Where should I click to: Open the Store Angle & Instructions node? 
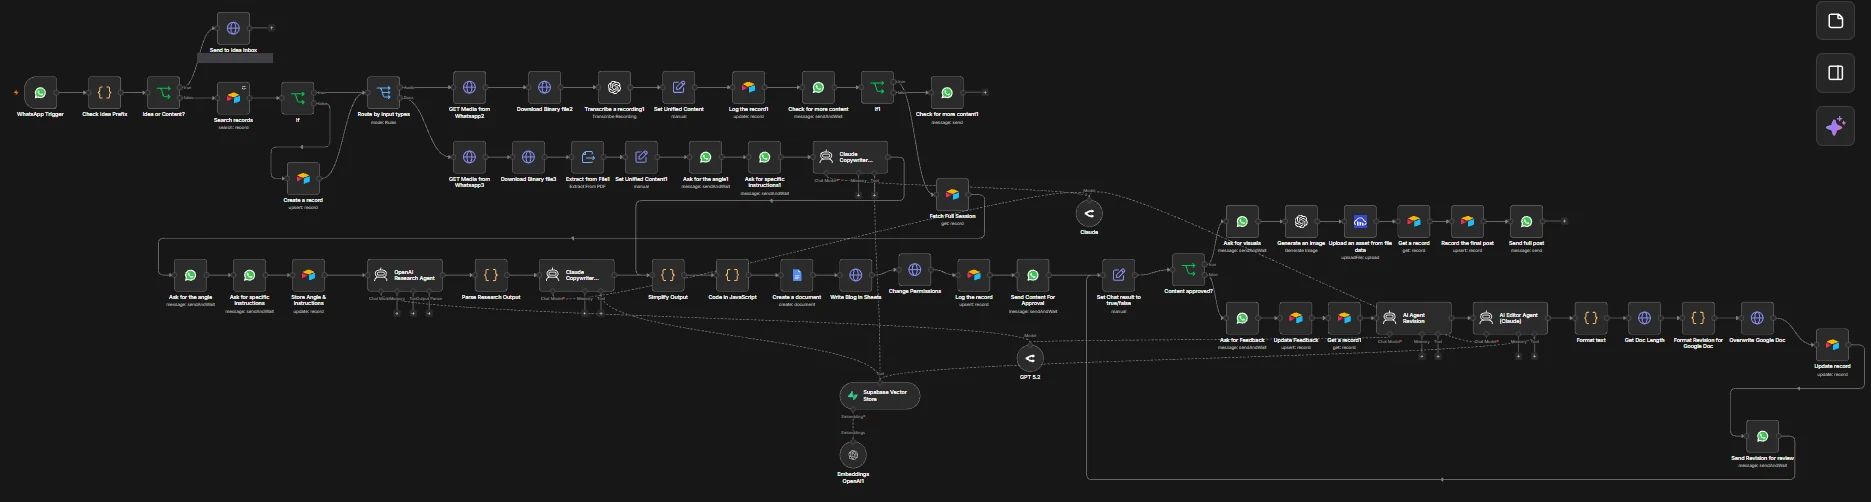(x=308, y=275)
